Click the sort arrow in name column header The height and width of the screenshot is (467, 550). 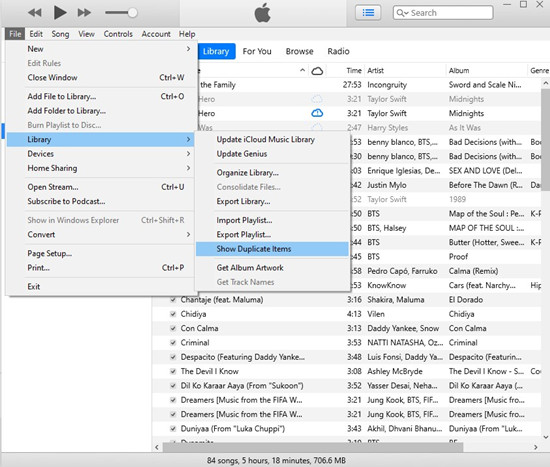[x=302, y=71]
